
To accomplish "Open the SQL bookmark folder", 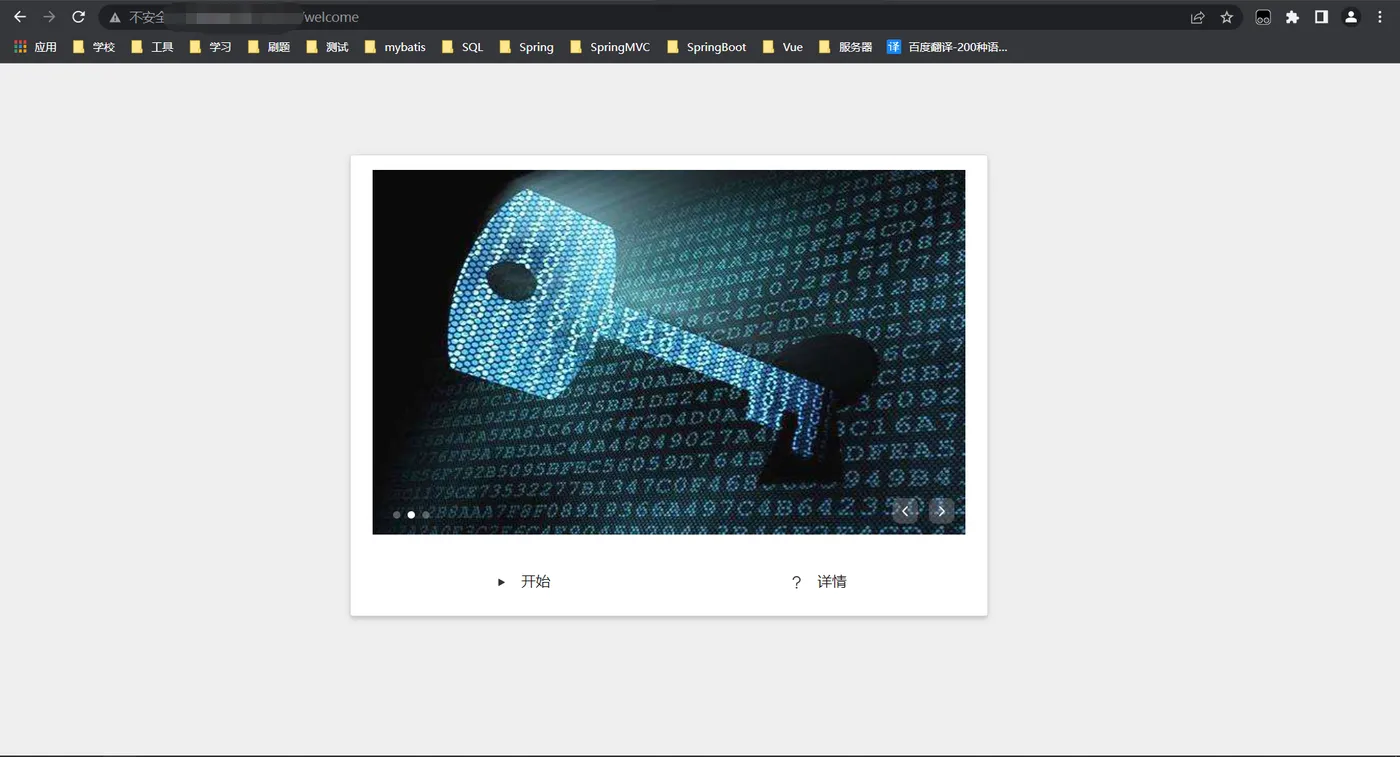I will click(x=462, y=47).
